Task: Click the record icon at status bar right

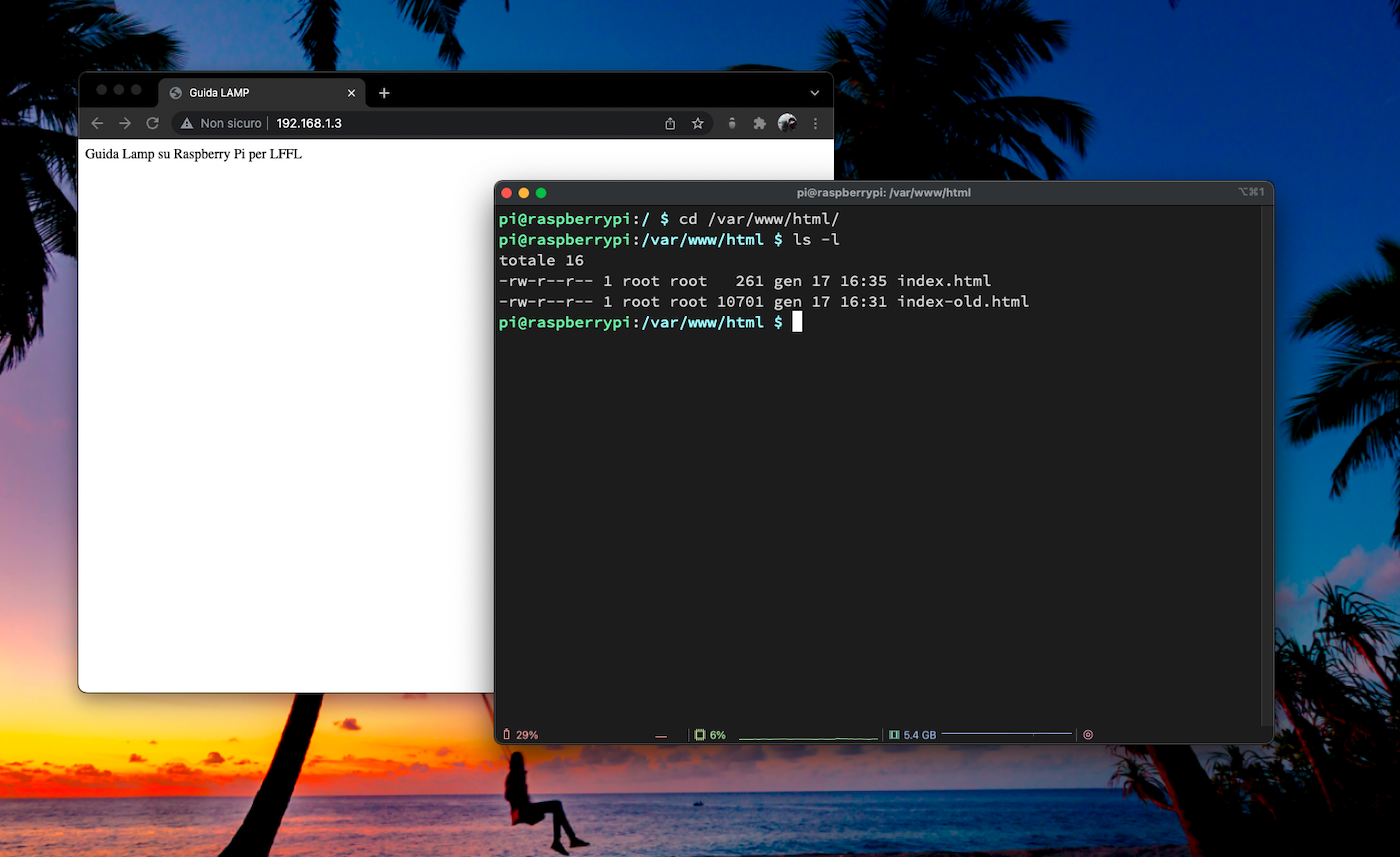Action: pos(1088,734)
